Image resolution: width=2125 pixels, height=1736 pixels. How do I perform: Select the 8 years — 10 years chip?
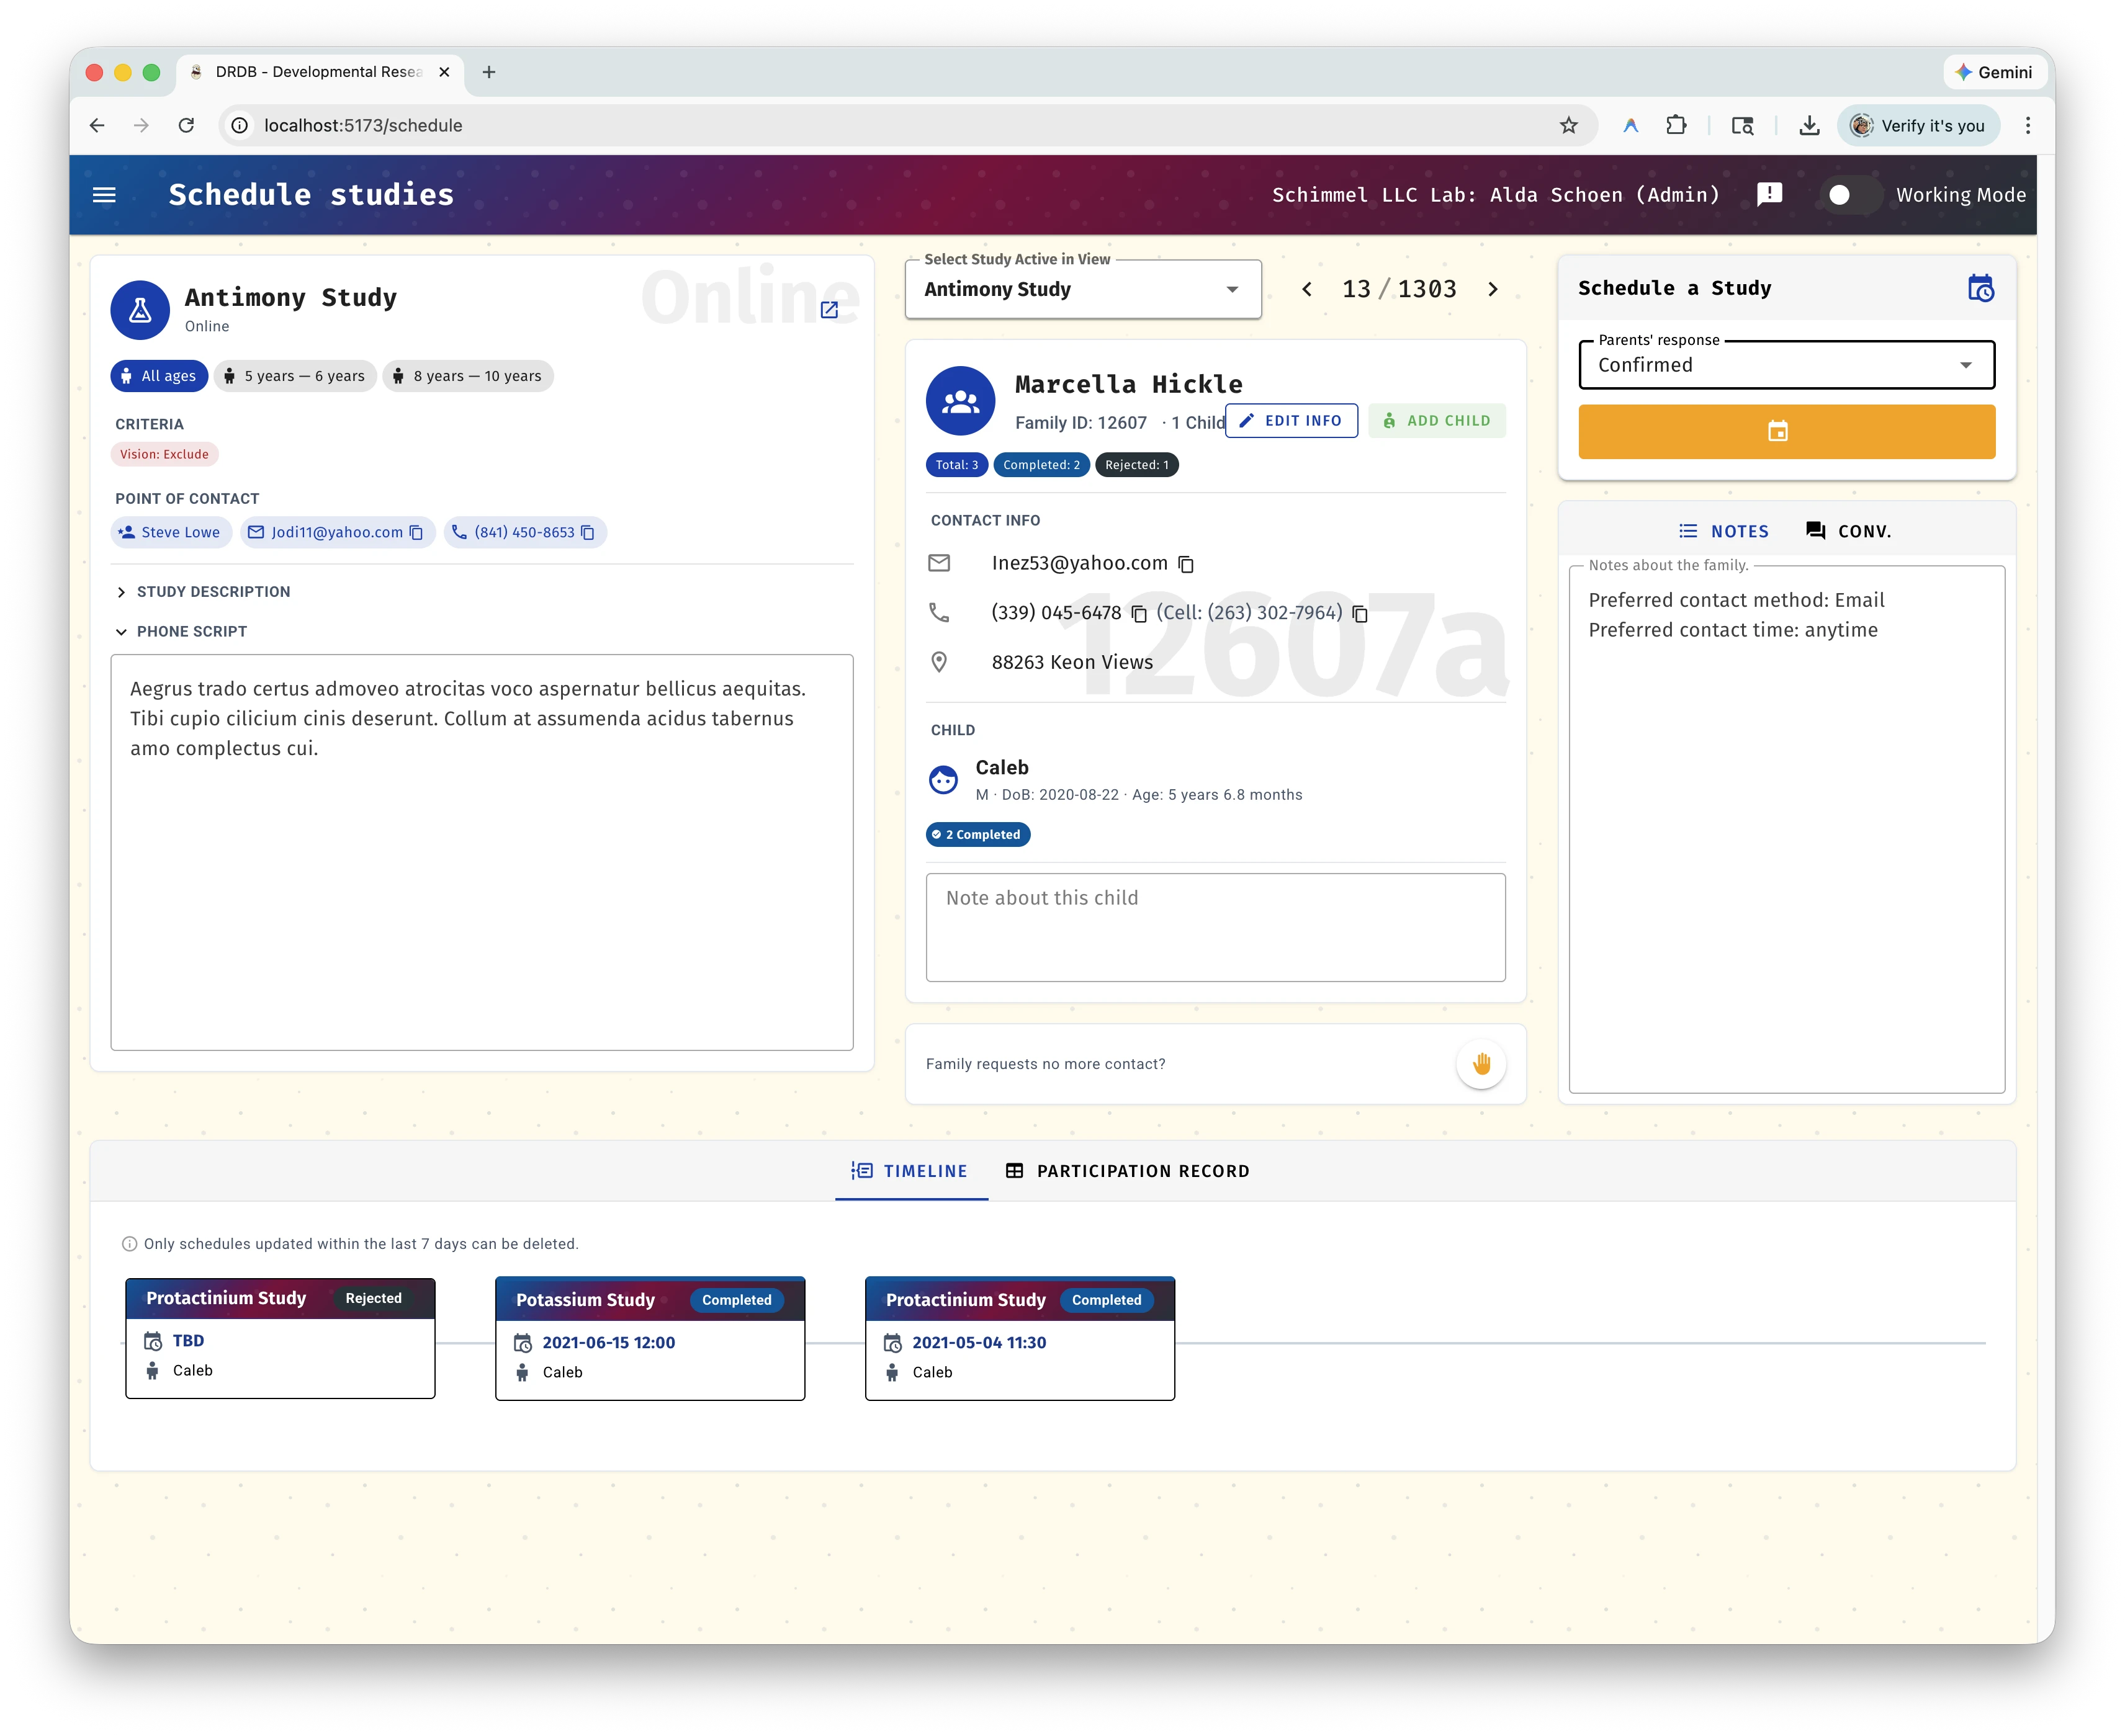pyautogui.click(x=468, y=376)
